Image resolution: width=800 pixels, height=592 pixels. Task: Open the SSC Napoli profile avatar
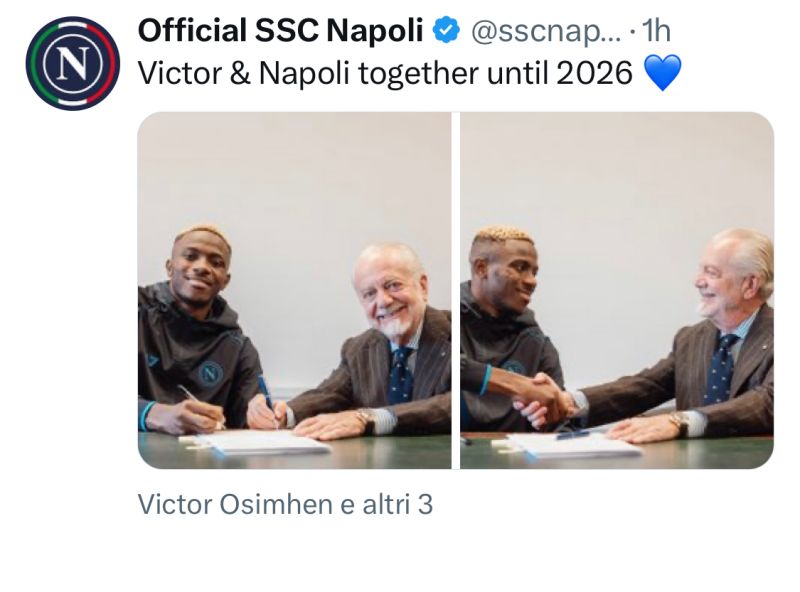coord(72,63)
